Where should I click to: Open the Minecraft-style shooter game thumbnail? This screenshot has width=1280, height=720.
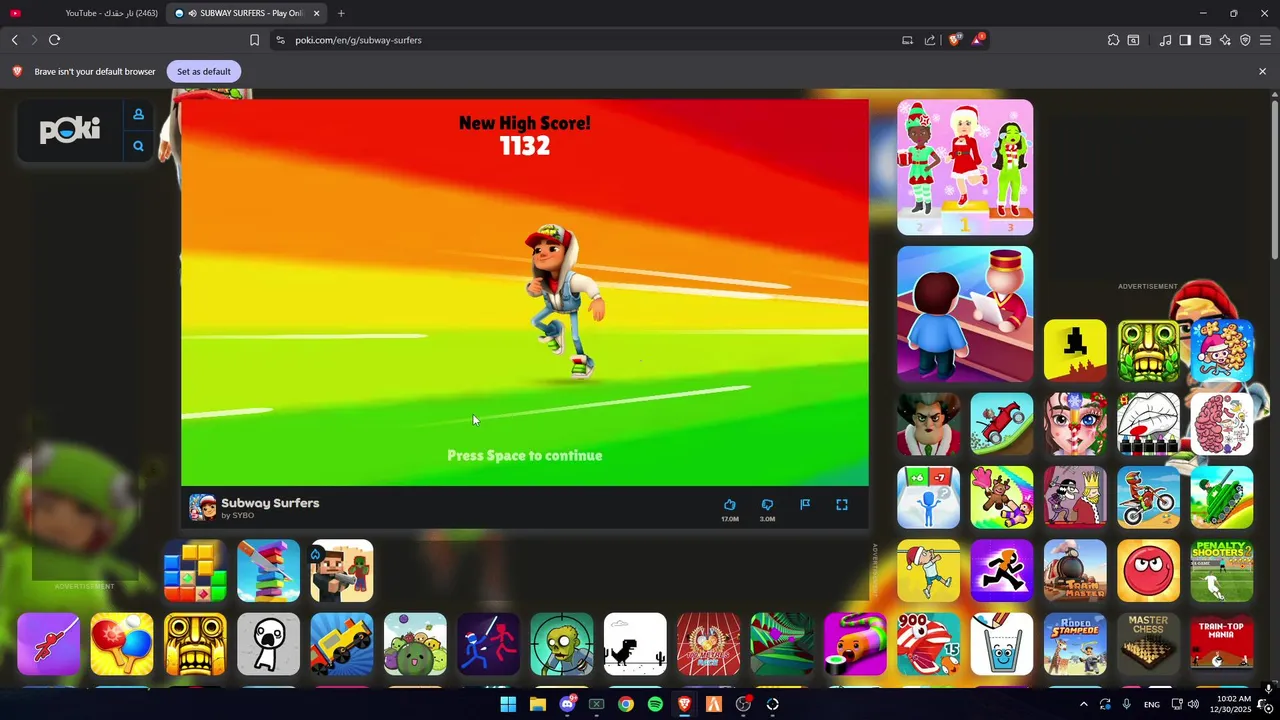pos(342,571)
